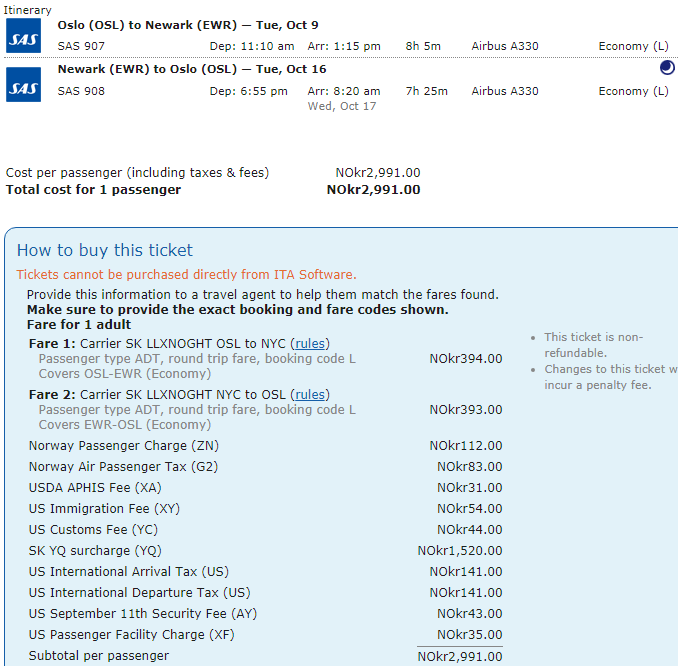678x666 pixels.
Task: Click the SK YQ surcharge (YQ) row label
Action: pos(95,551)
